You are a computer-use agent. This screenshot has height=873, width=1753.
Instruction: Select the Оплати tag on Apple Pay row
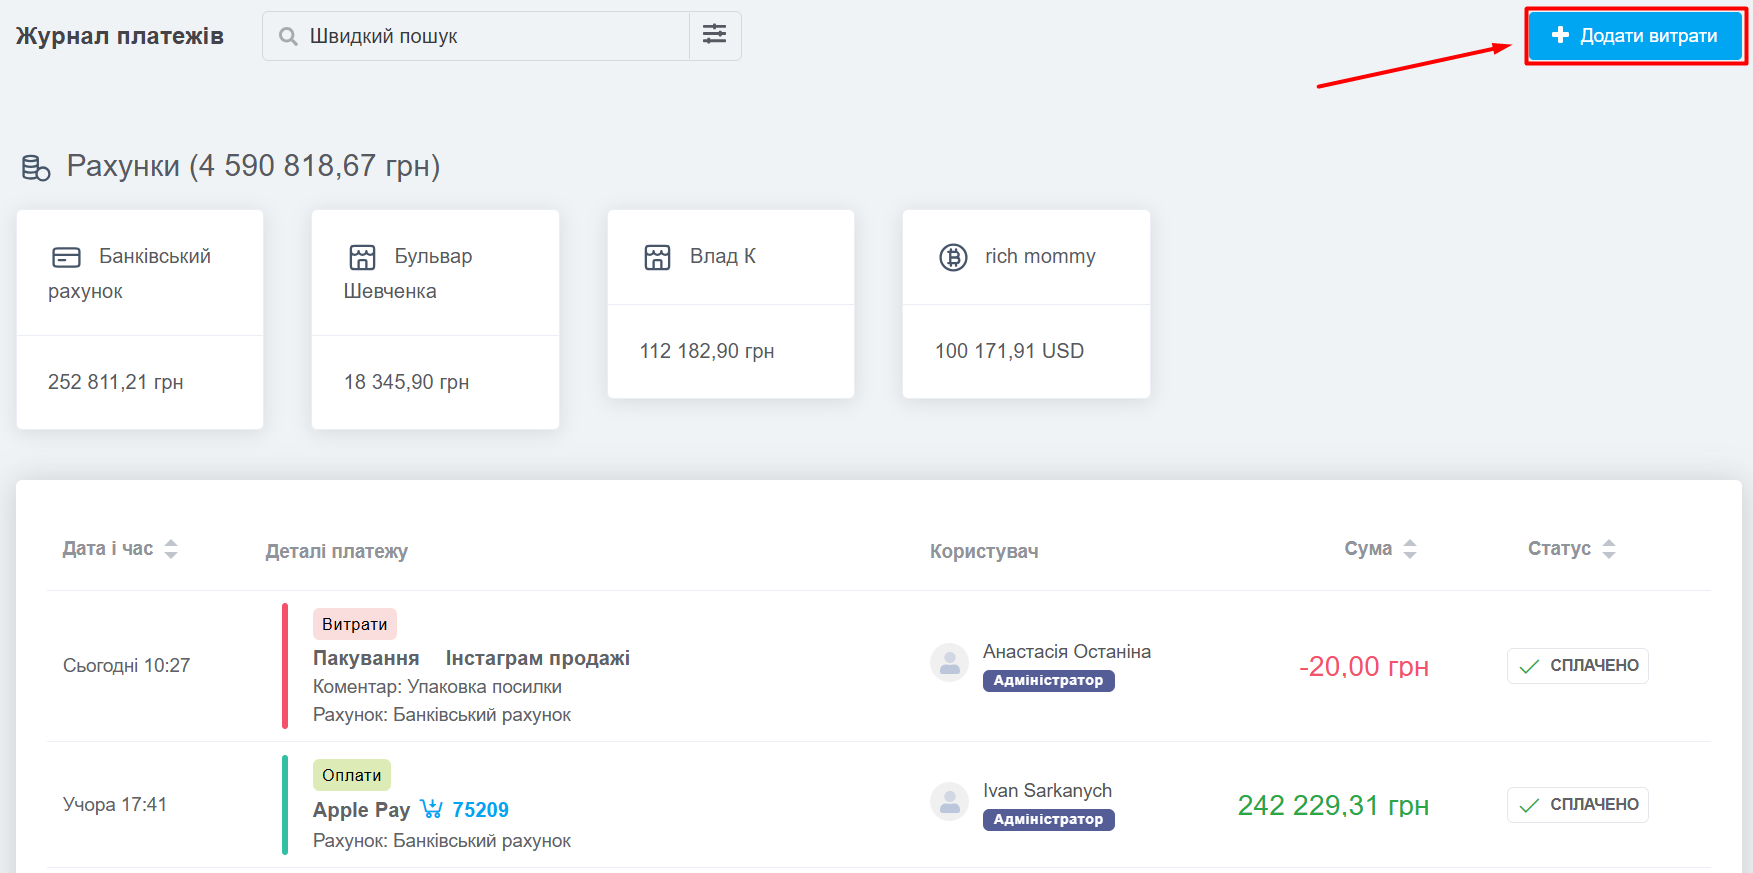tap(351, 775)
